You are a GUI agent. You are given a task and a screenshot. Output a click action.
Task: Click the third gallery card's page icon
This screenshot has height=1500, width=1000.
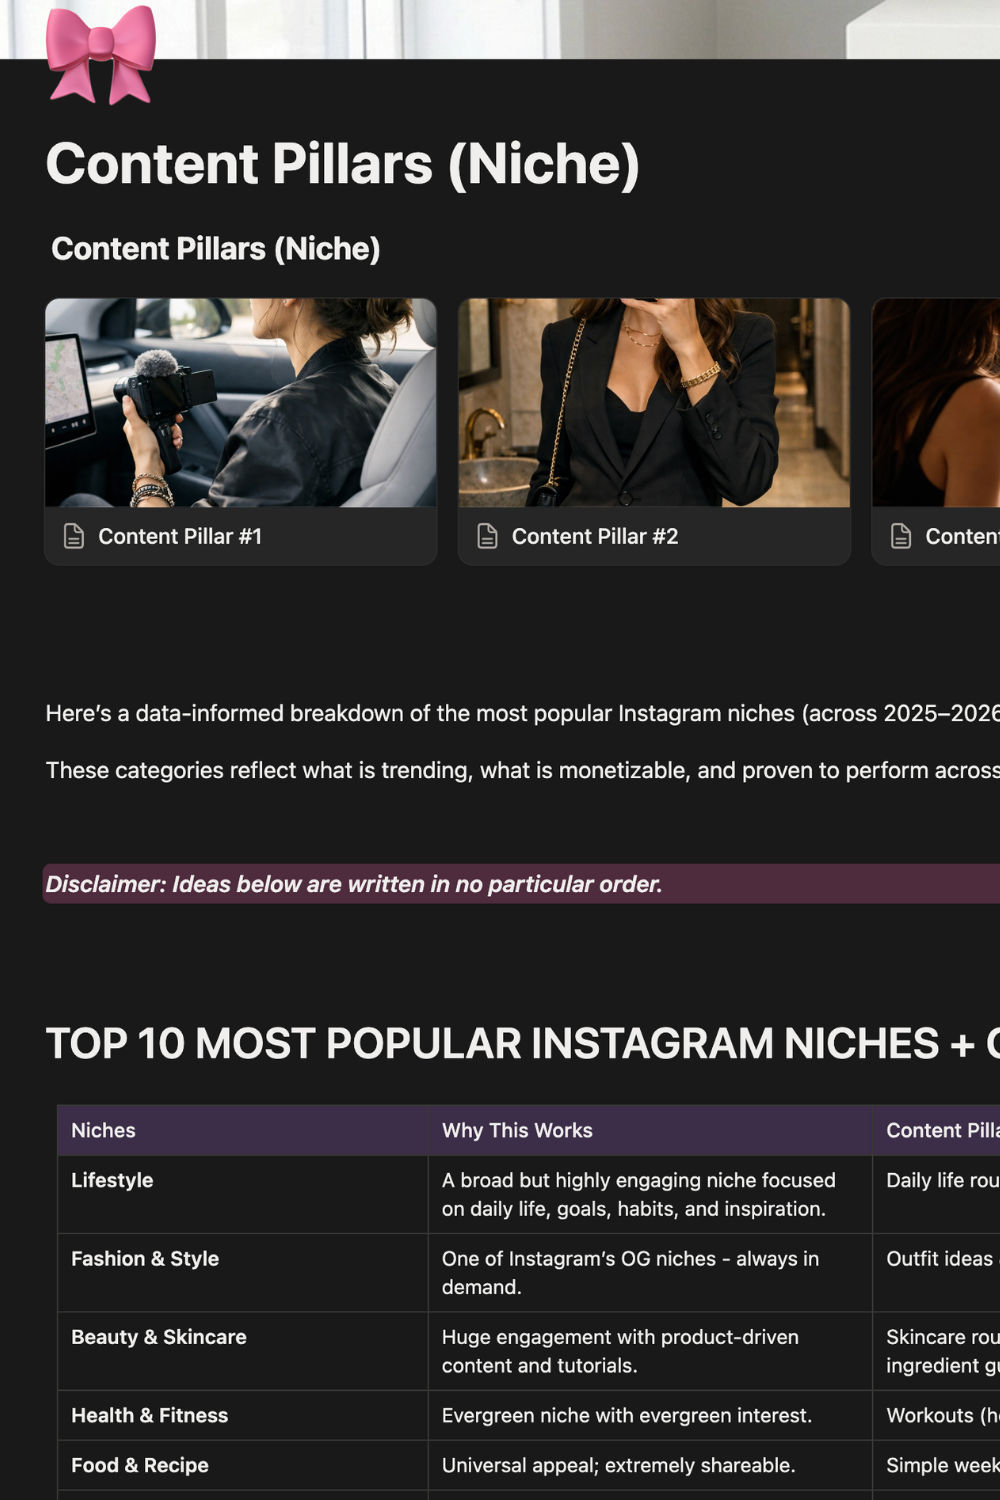pos(901,536)
